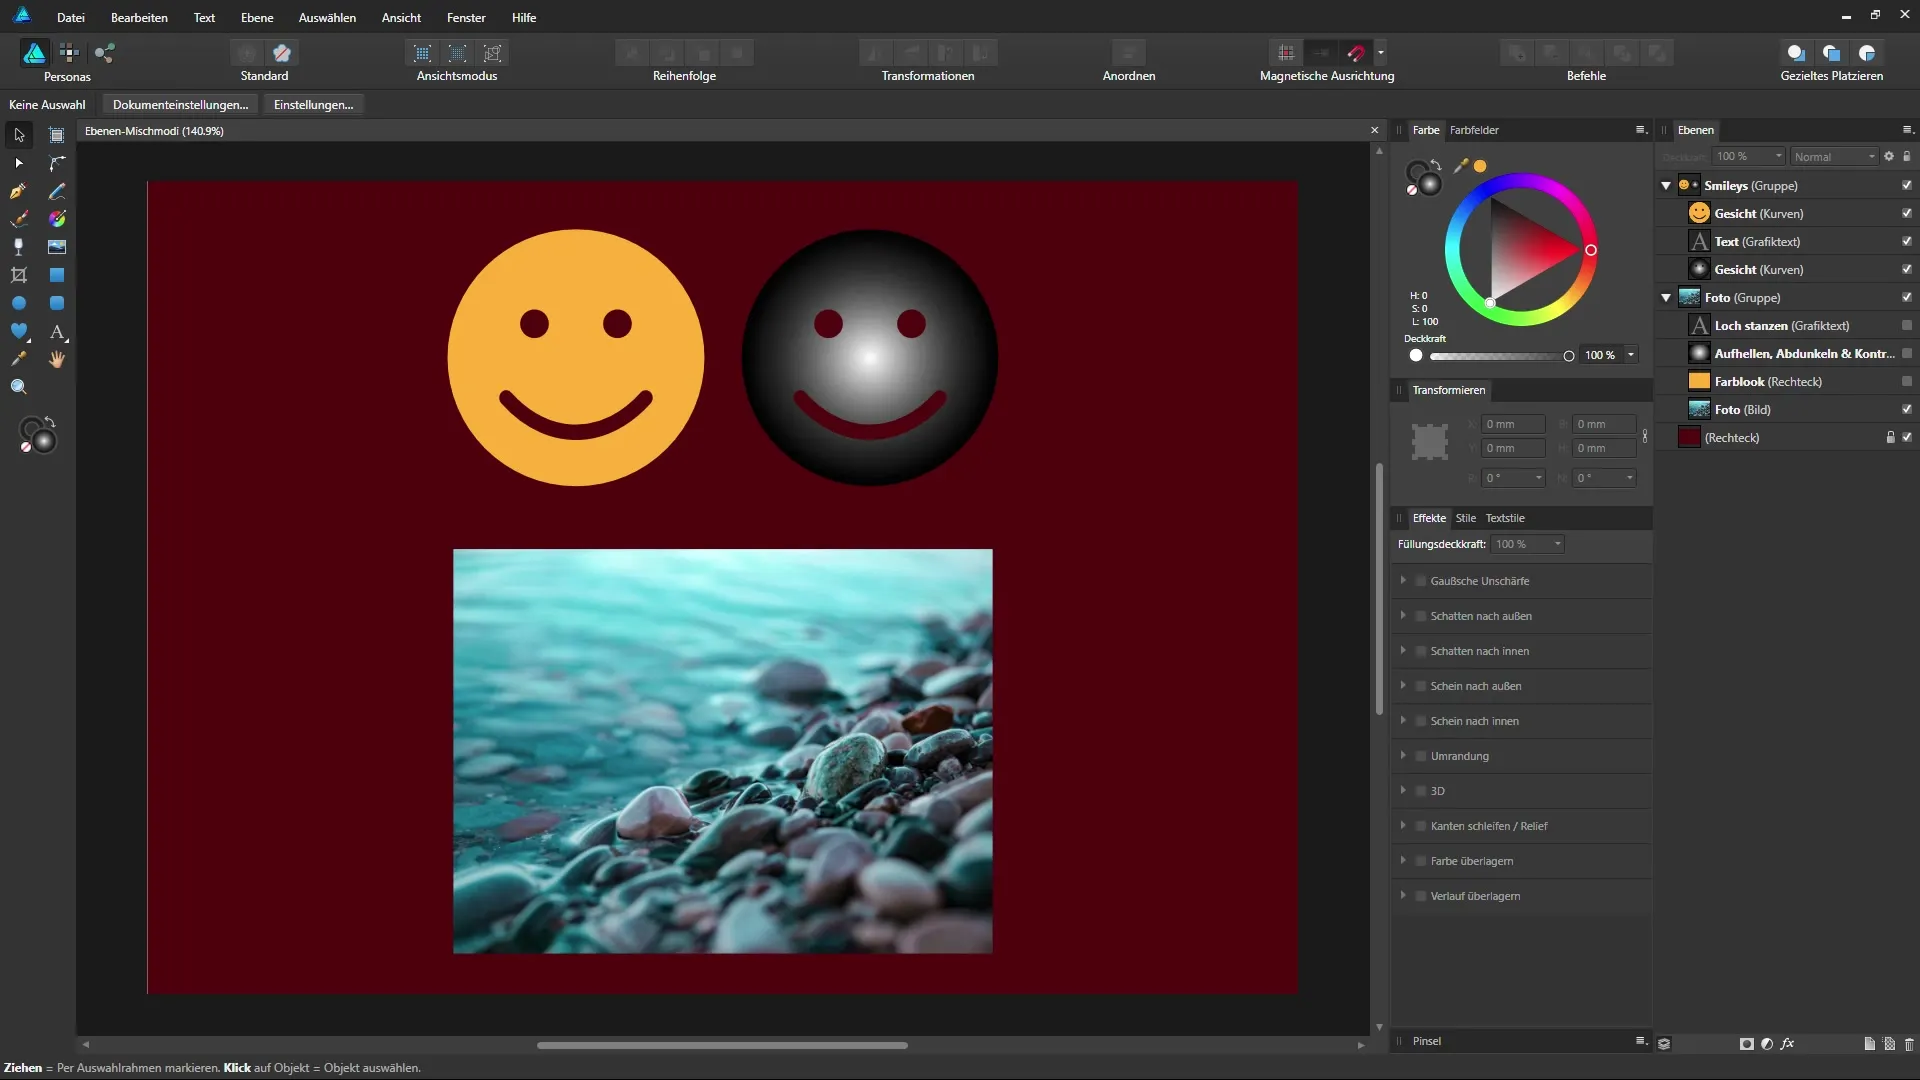Screen dimensions: 1920x1080
Task: Add a new layer with page icon
Action: 1869,1043
